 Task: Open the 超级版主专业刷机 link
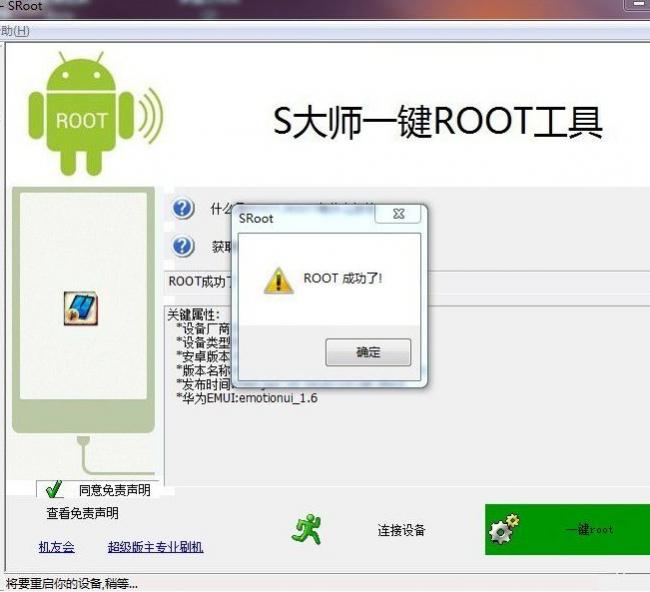pyautogui.click(x=155, y=547)
